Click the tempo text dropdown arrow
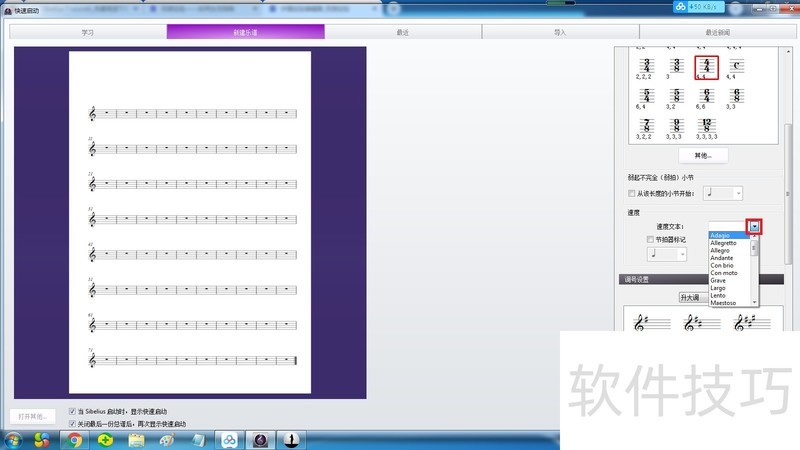 tap(754, 227)
